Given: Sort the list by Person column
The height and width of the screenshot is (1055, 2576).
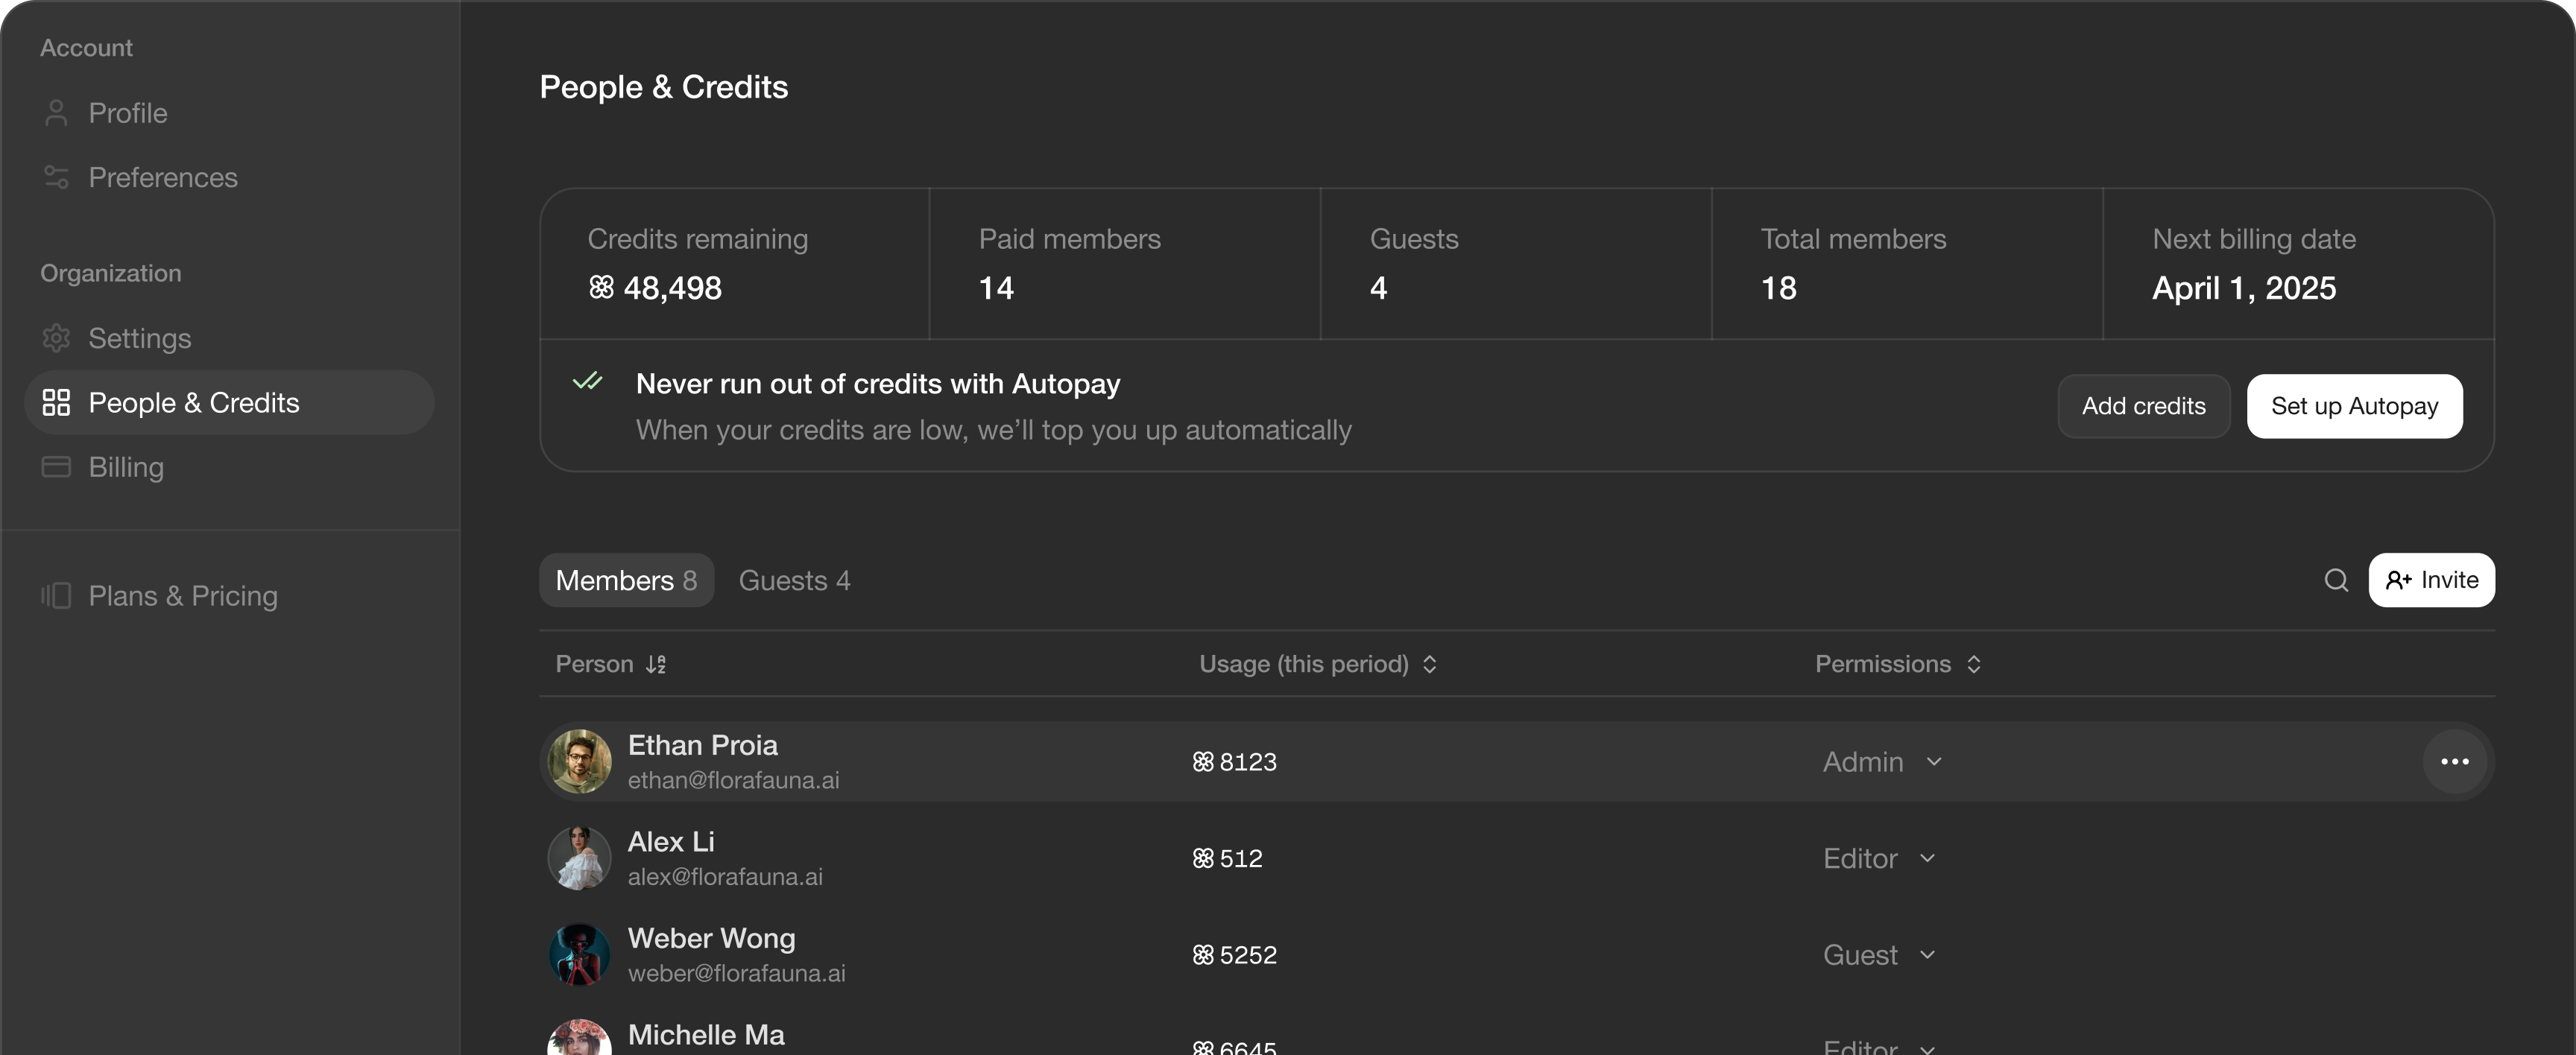Looking at the screenshot, I should point(610,664).
